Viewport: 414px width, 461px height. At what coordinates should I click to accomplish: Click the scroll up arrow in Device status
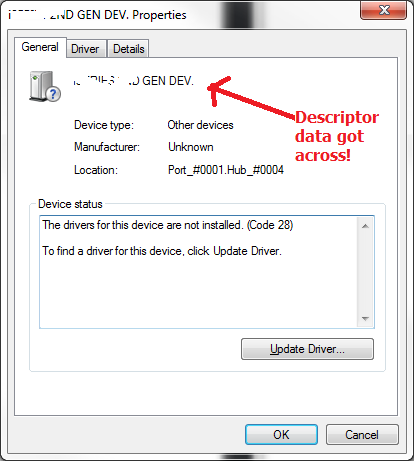[365, 226]
